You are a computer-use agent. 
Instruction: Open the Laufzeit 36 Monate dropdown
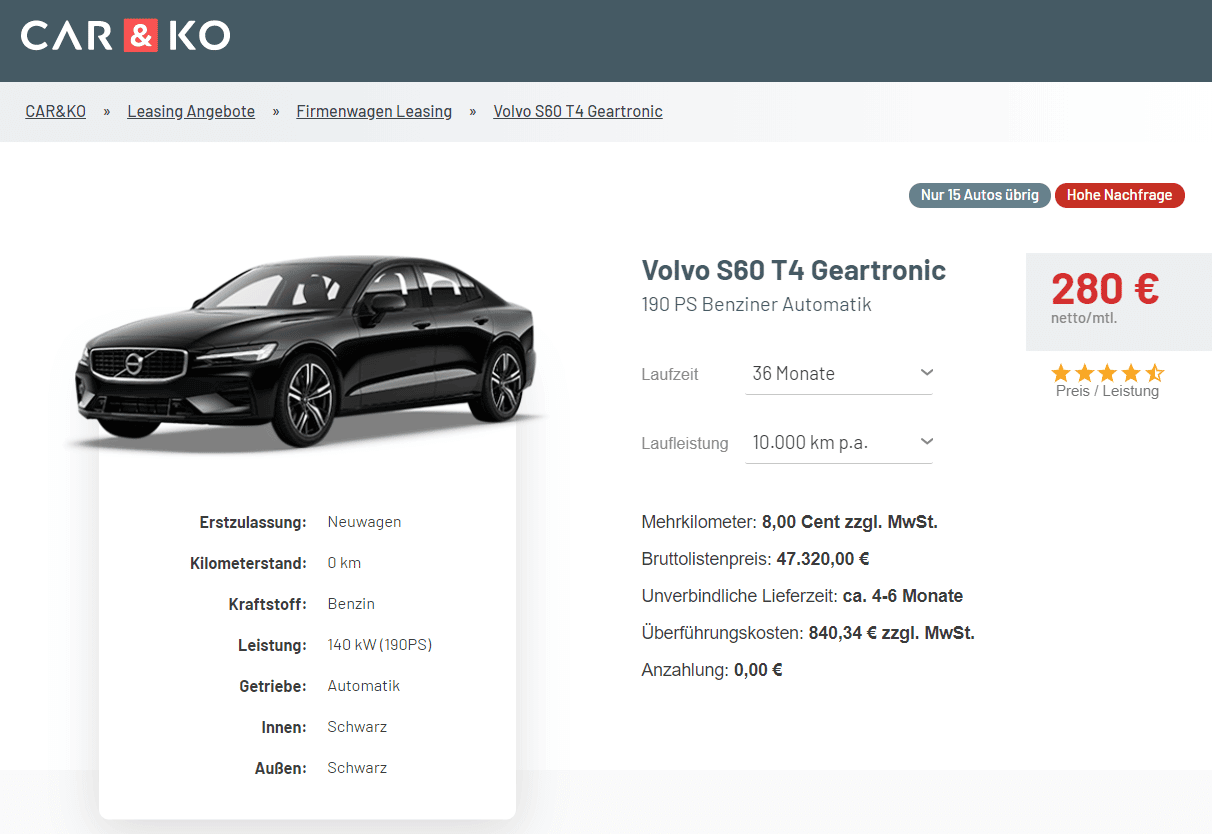(x=839, y=373)
